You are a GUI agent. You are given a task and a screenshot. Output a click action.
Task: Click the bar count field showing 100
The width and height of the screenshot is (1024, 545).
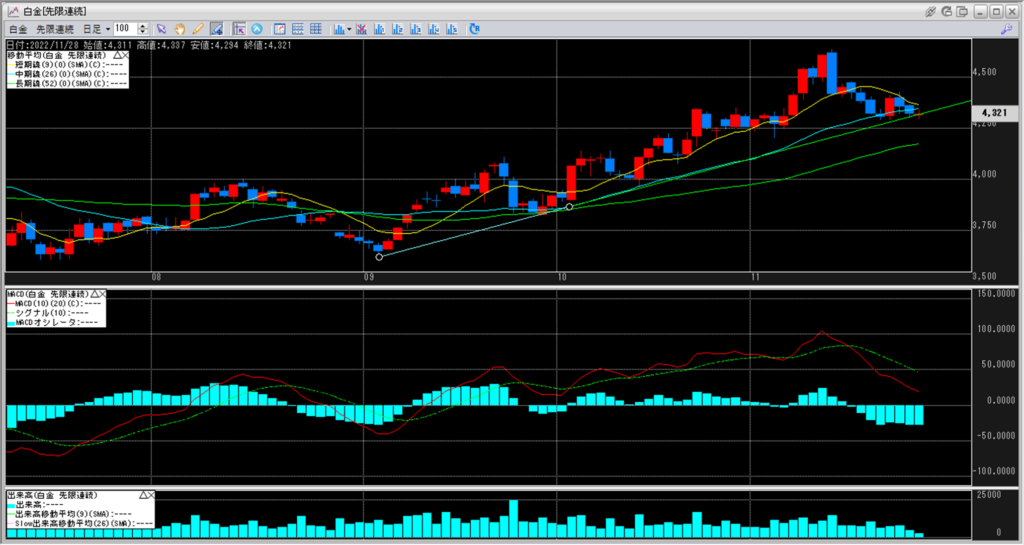(x=124, y=29)
